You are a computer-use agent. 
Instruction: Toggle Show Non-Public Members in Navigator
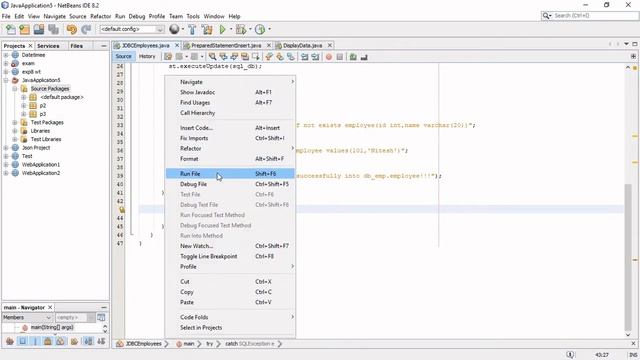point(48,341)
